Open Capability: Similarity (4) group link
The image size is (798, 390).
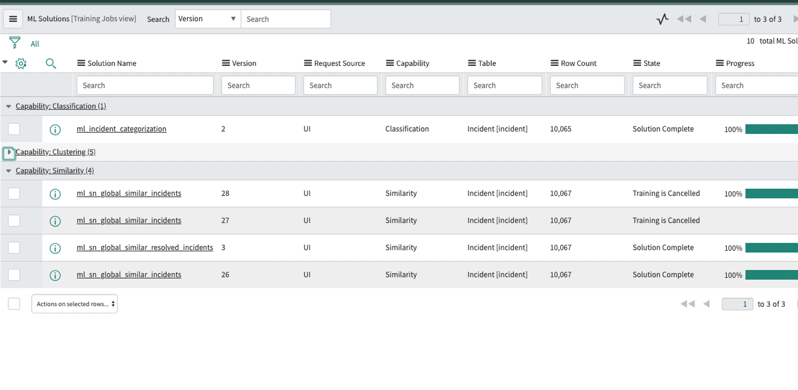pos(55,171)
